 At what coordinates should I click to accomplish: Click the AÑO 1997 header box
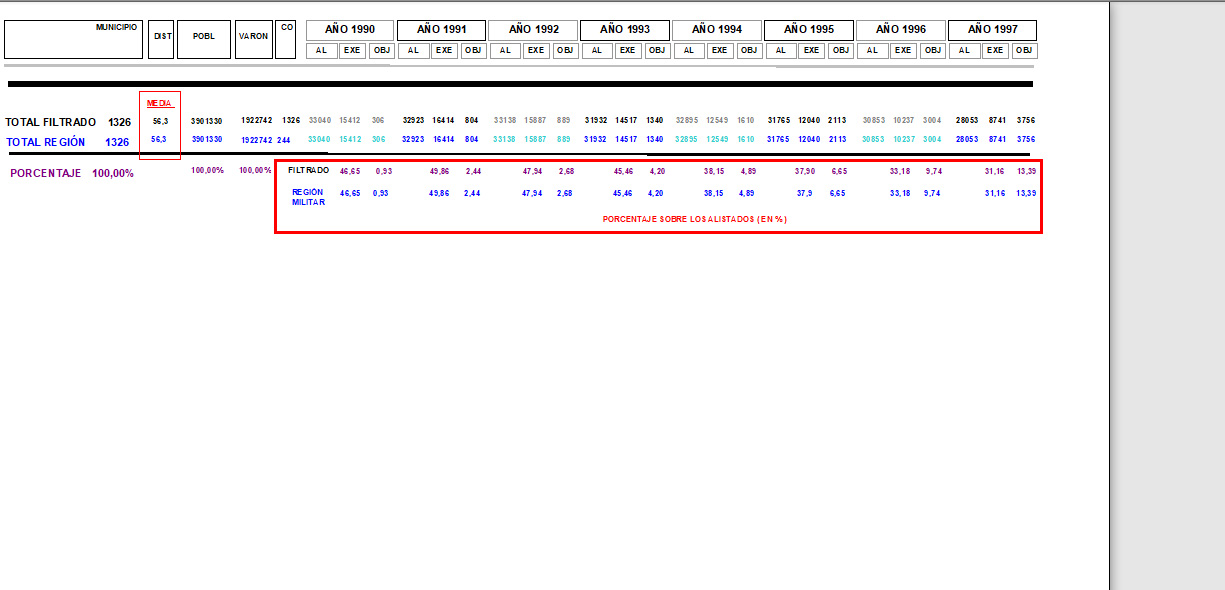pos(992,30)
